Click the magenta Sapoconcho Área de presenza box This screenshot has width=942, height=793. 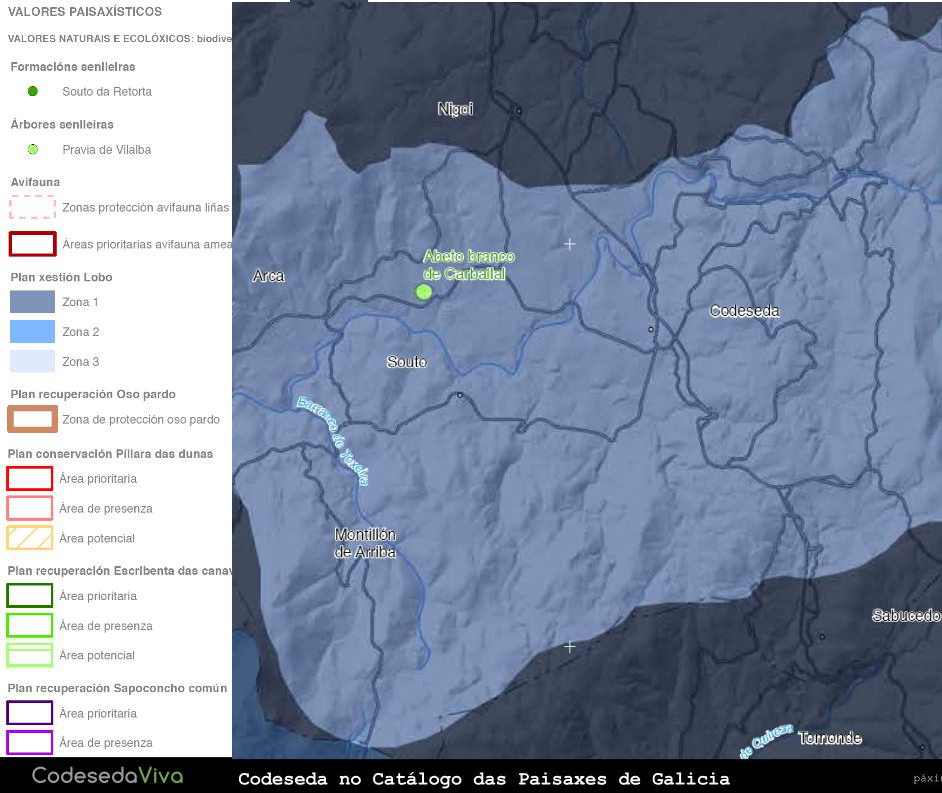(29, 743)
